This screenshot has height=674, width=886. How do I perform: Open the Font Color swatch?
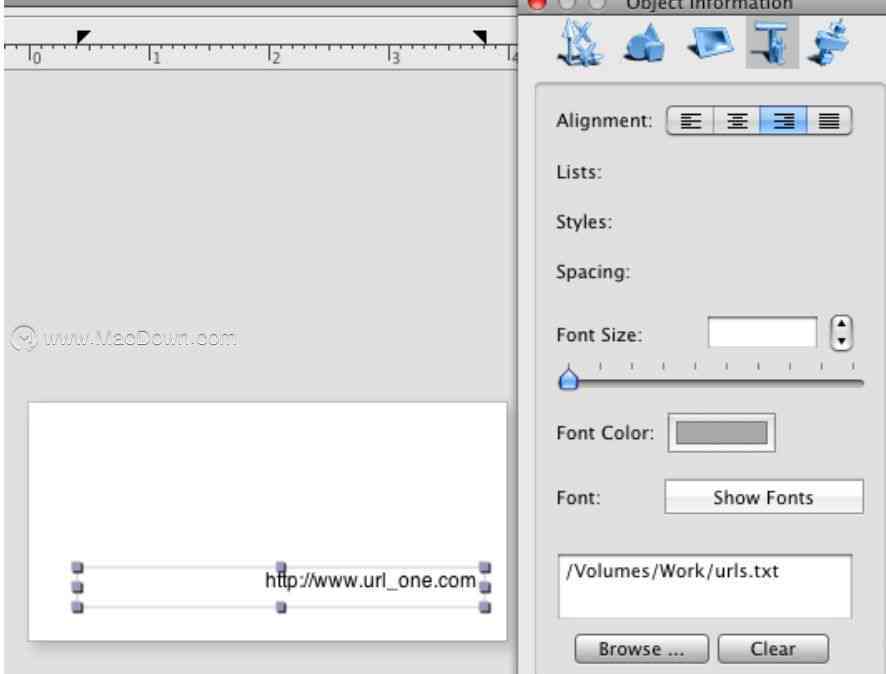pyautogui.click(x=722, y=433)
